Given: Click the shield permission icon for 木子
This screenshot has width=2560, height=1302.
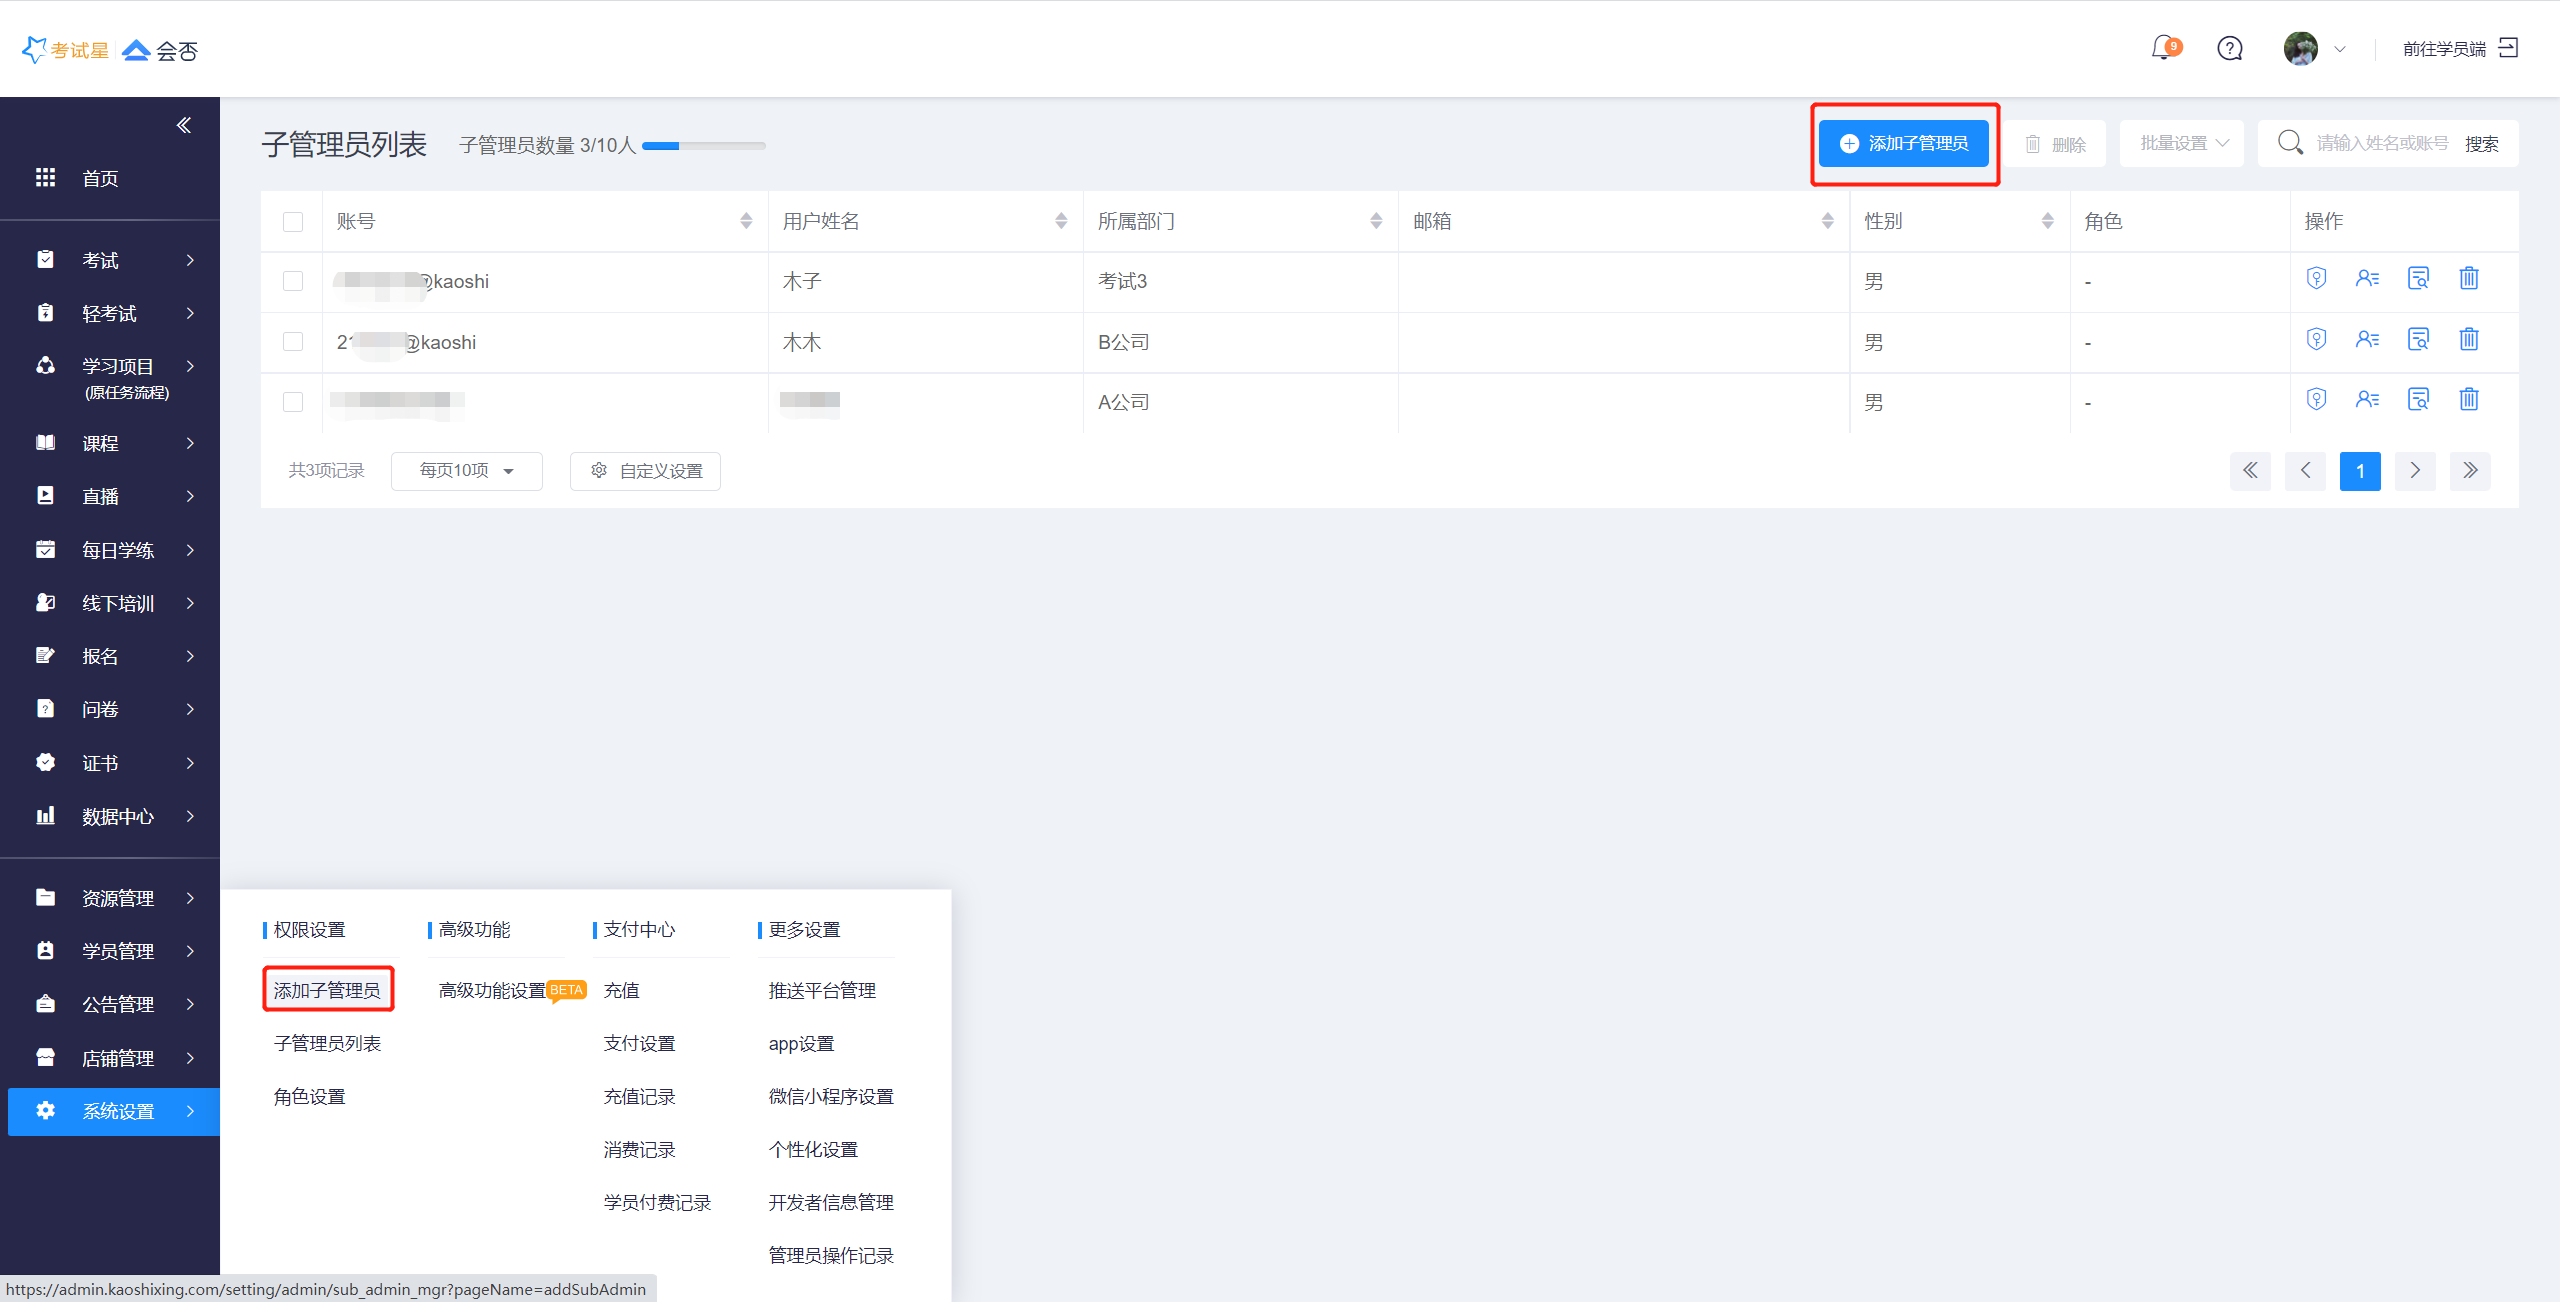Looking at the screenshot, I should pos(2316,279).
